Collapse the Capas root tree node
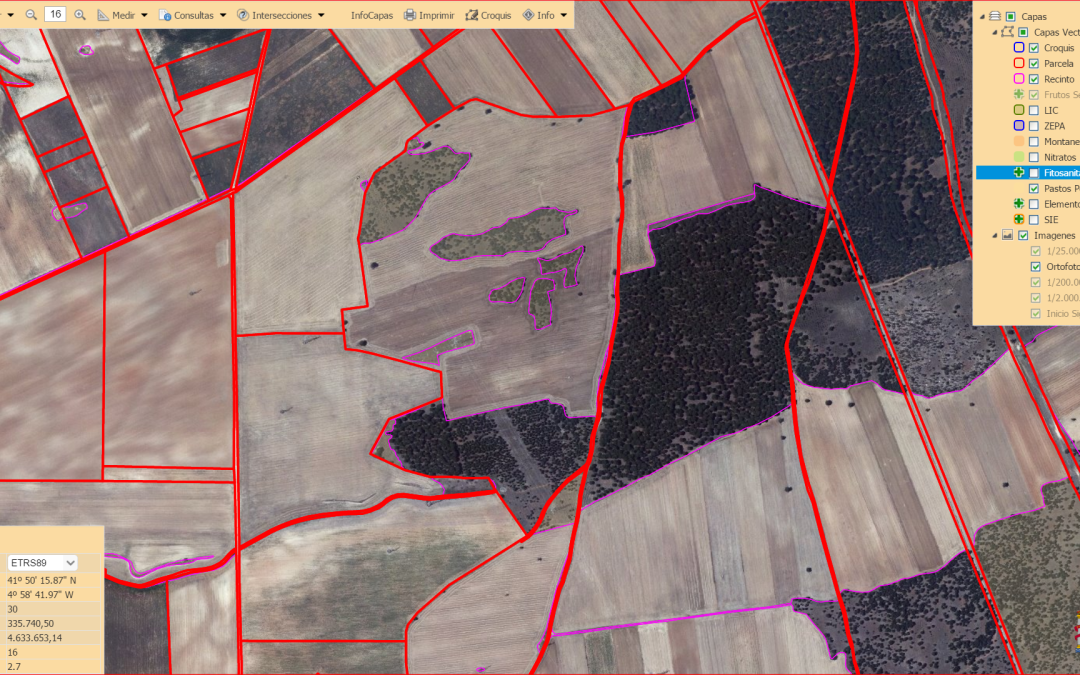The height and width of the screenshot is (675, 1080). [982, 16]
